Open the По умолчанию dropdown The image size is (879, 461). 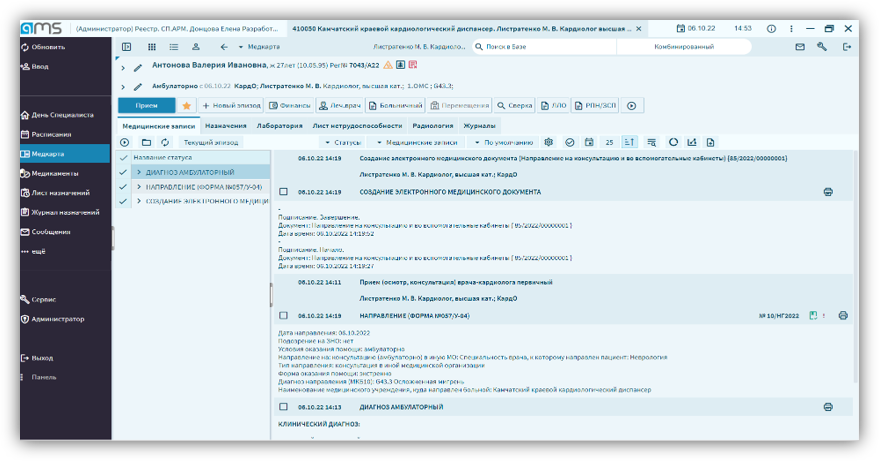503,142
